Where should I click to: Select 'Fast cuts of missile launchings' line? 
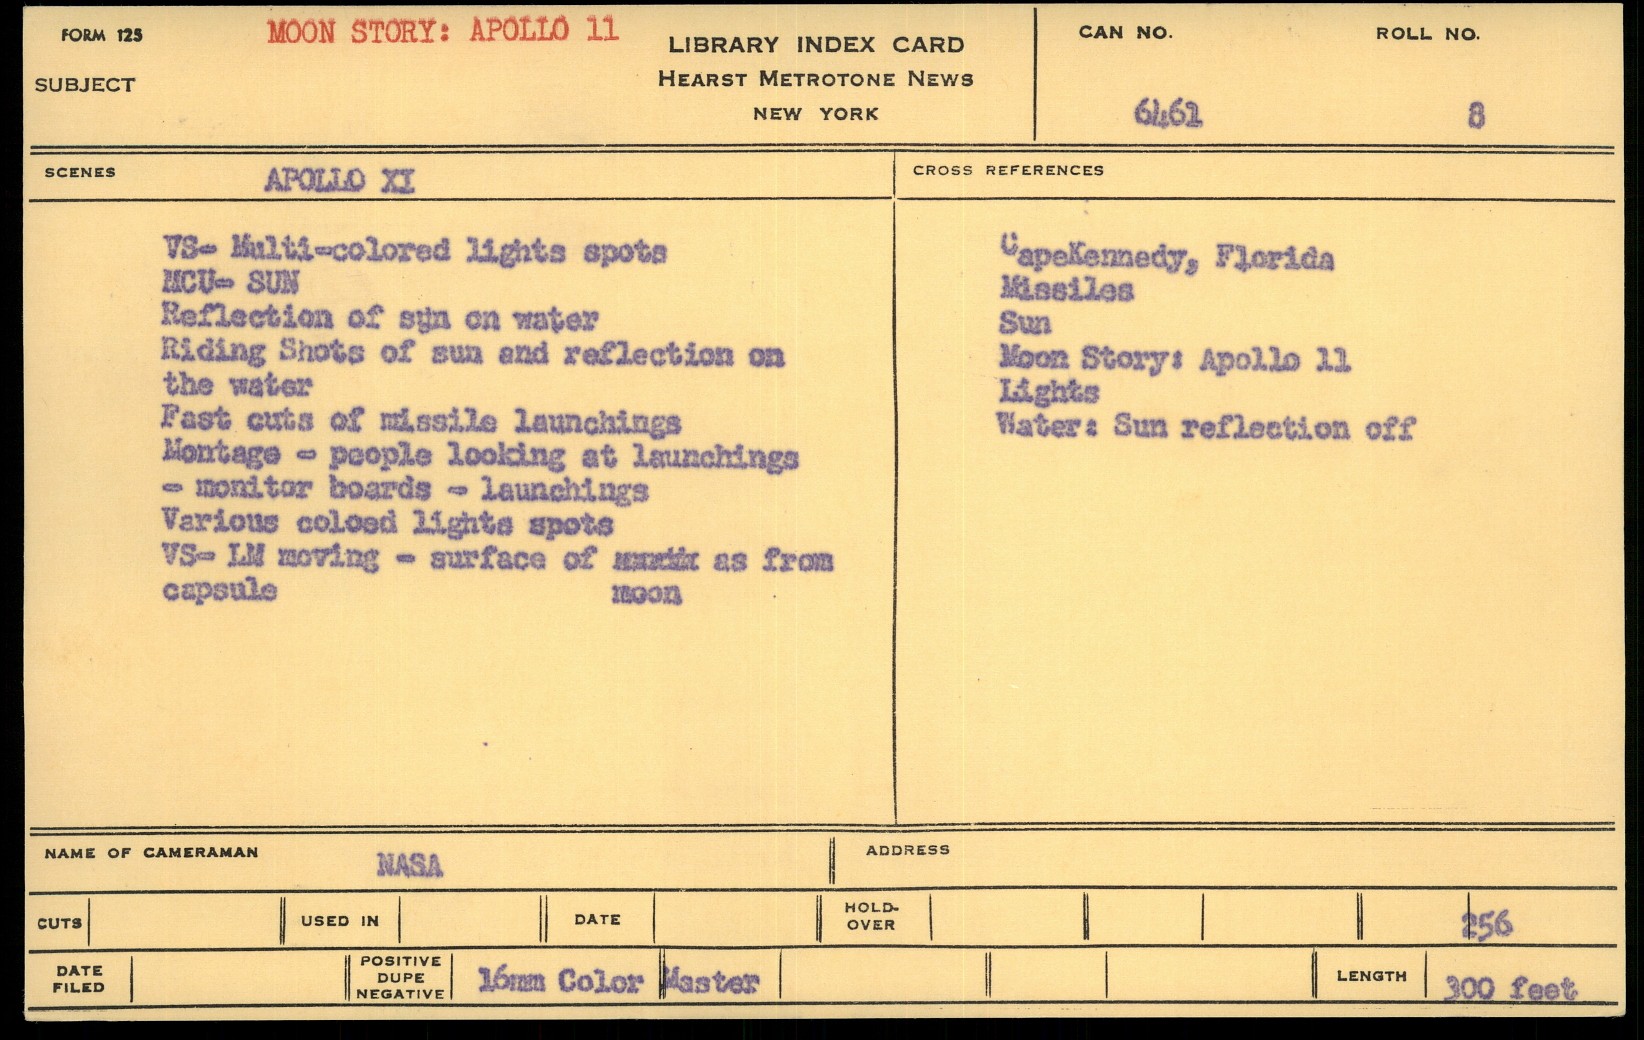click(x=421, y=422)
